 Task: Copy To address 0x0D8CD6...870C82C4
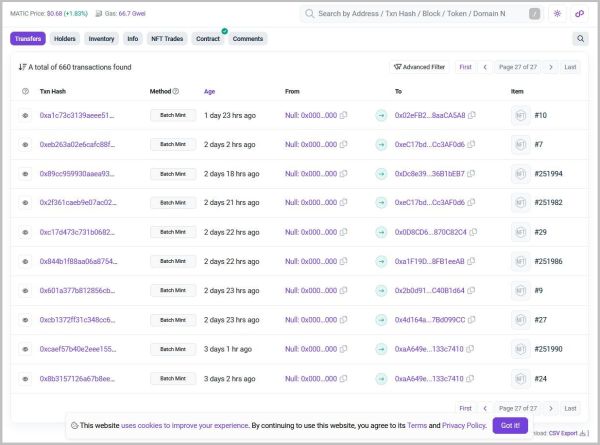(473, 232)
